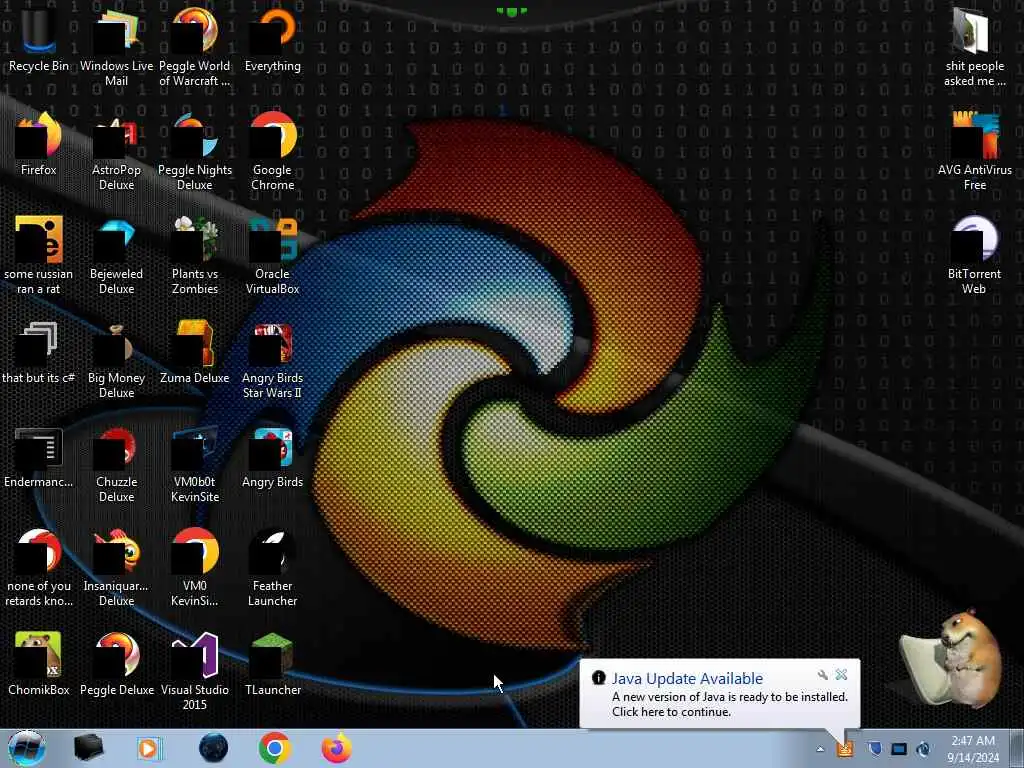Open clock showing 2:47 AM
The width and height of the screenshot is (1024, 768).
[x=973, y=749]
